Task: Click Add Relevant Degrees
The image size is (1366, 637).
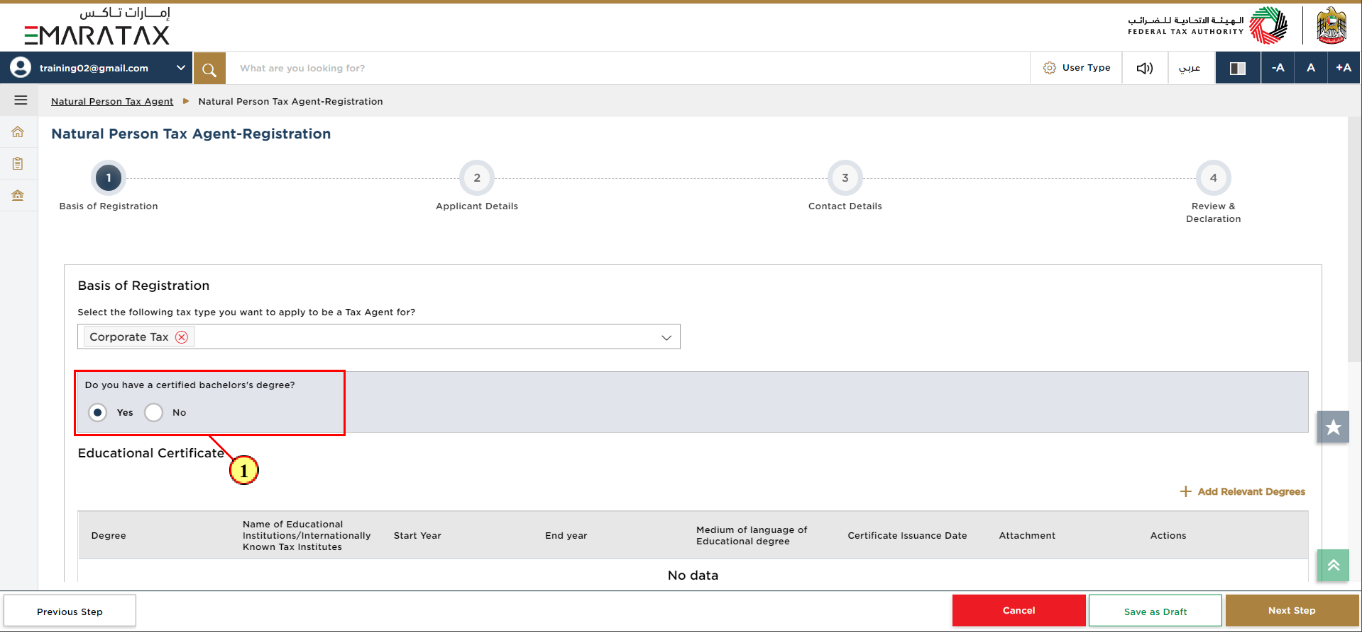Action: [x=1243, y=492]
